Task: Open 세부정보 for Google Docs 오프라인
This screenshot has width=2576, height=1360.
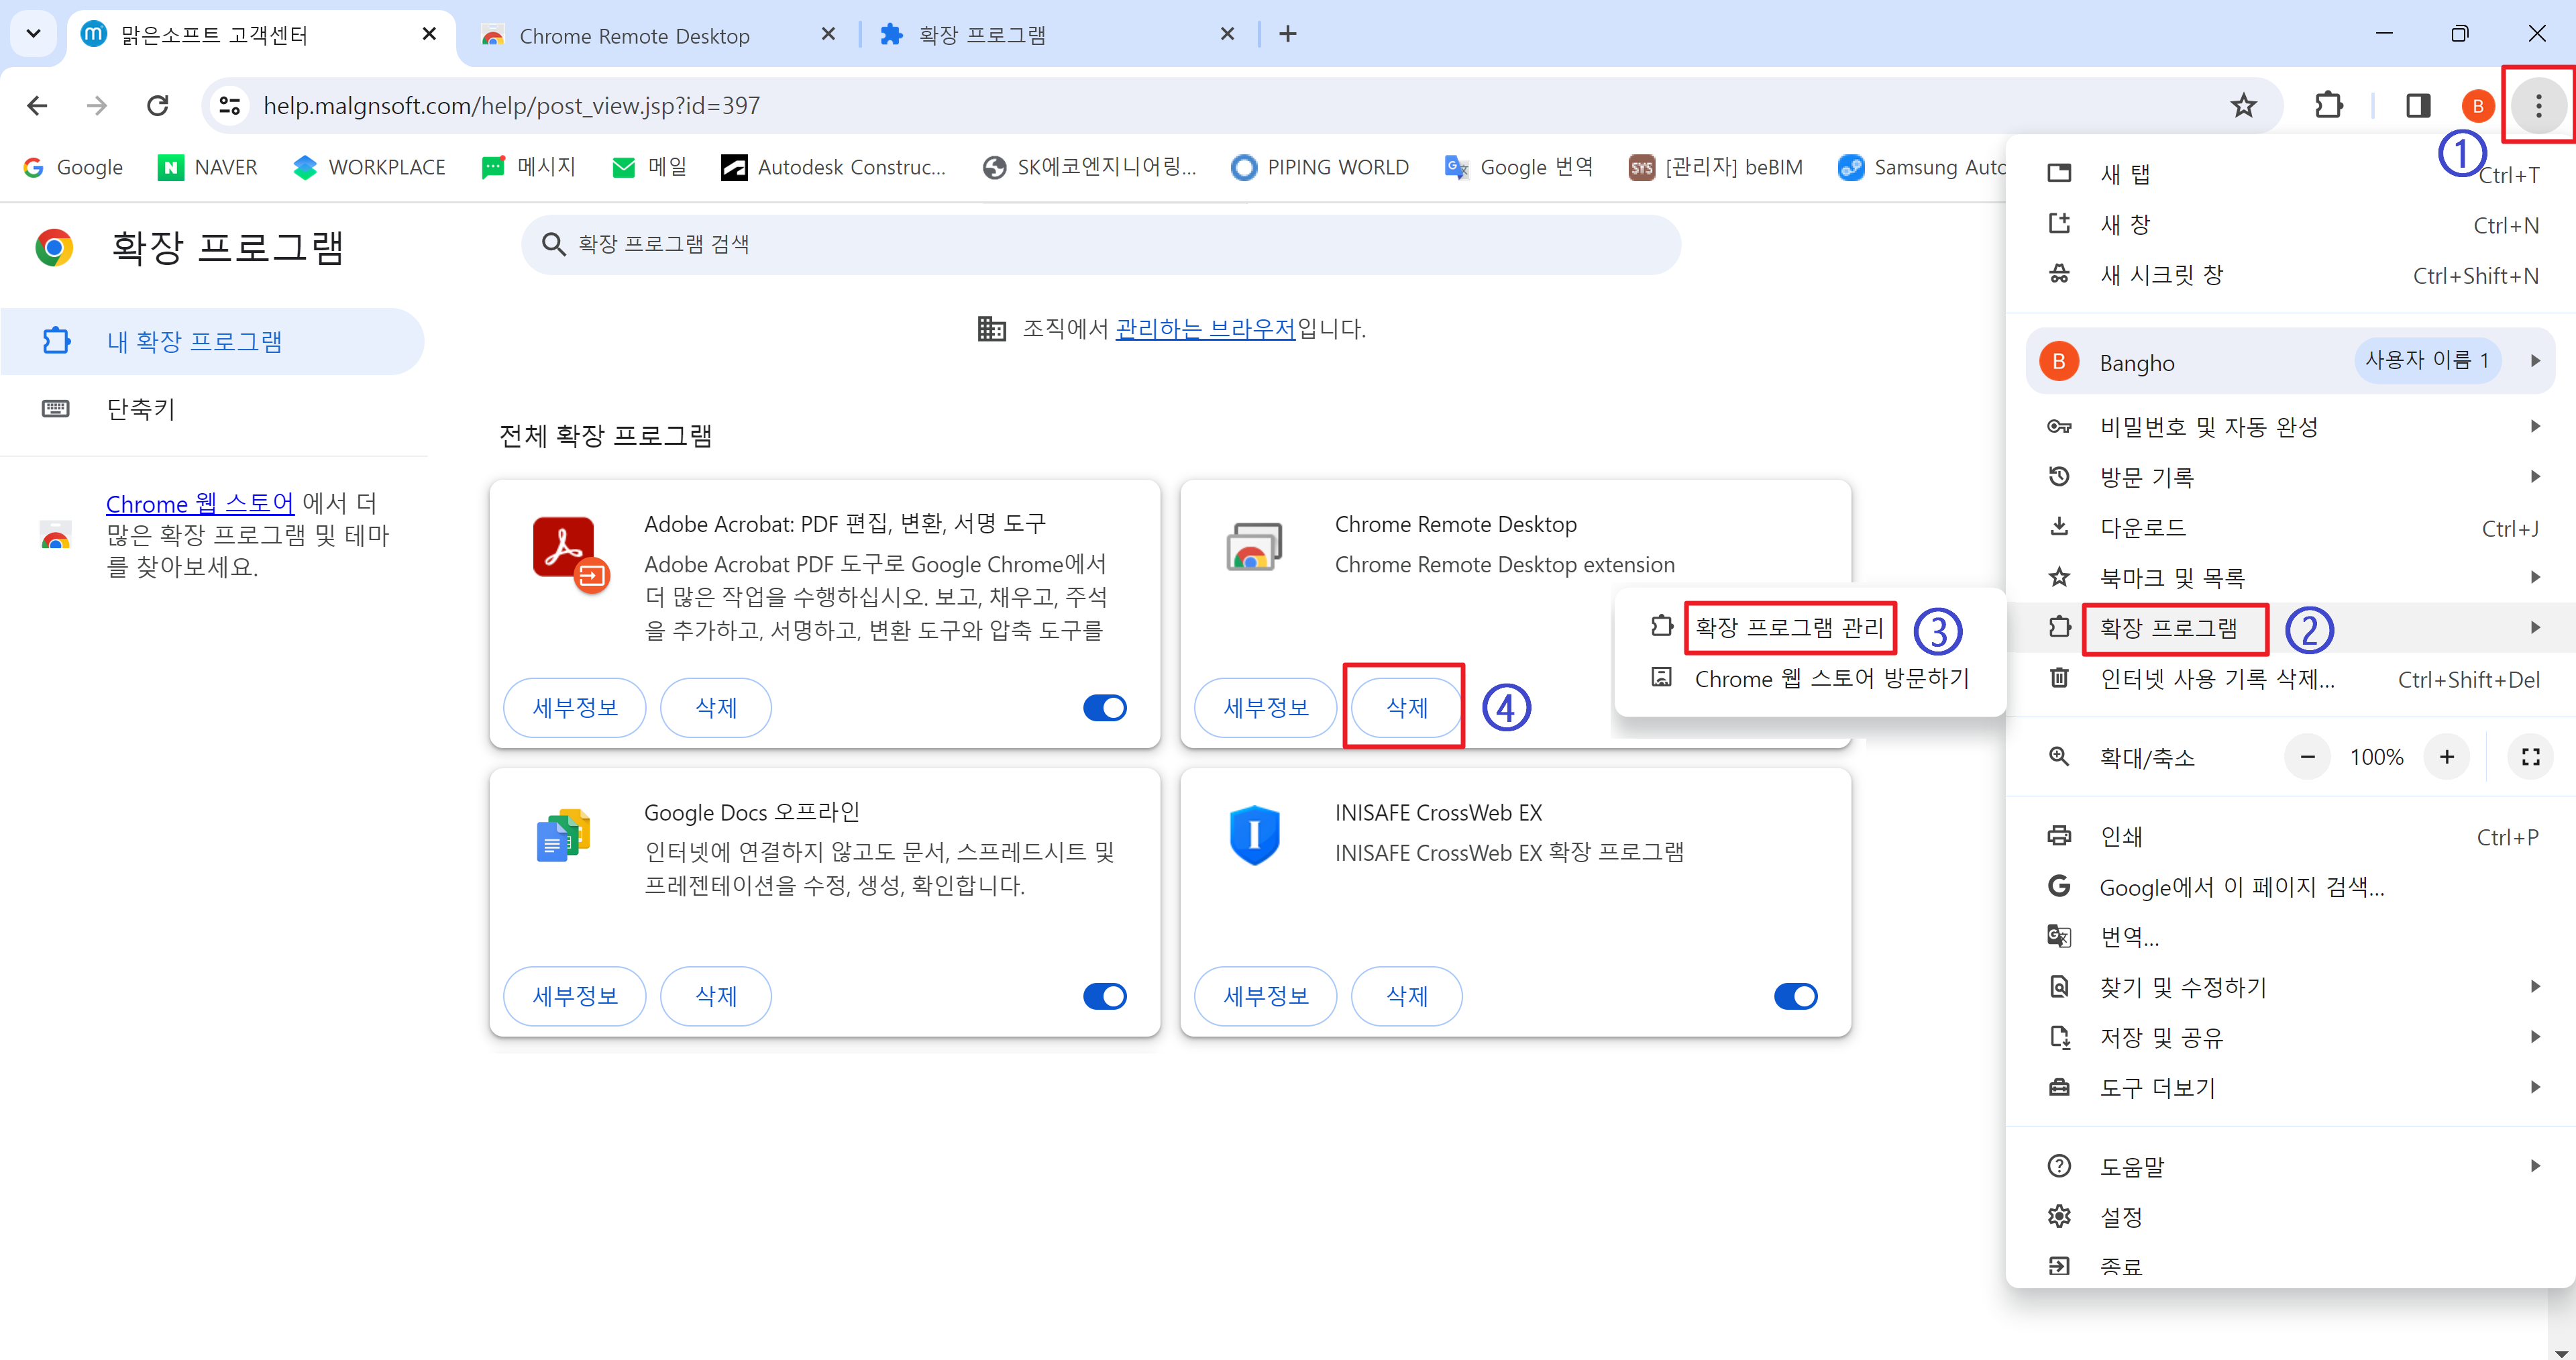Action: point(575,996)
